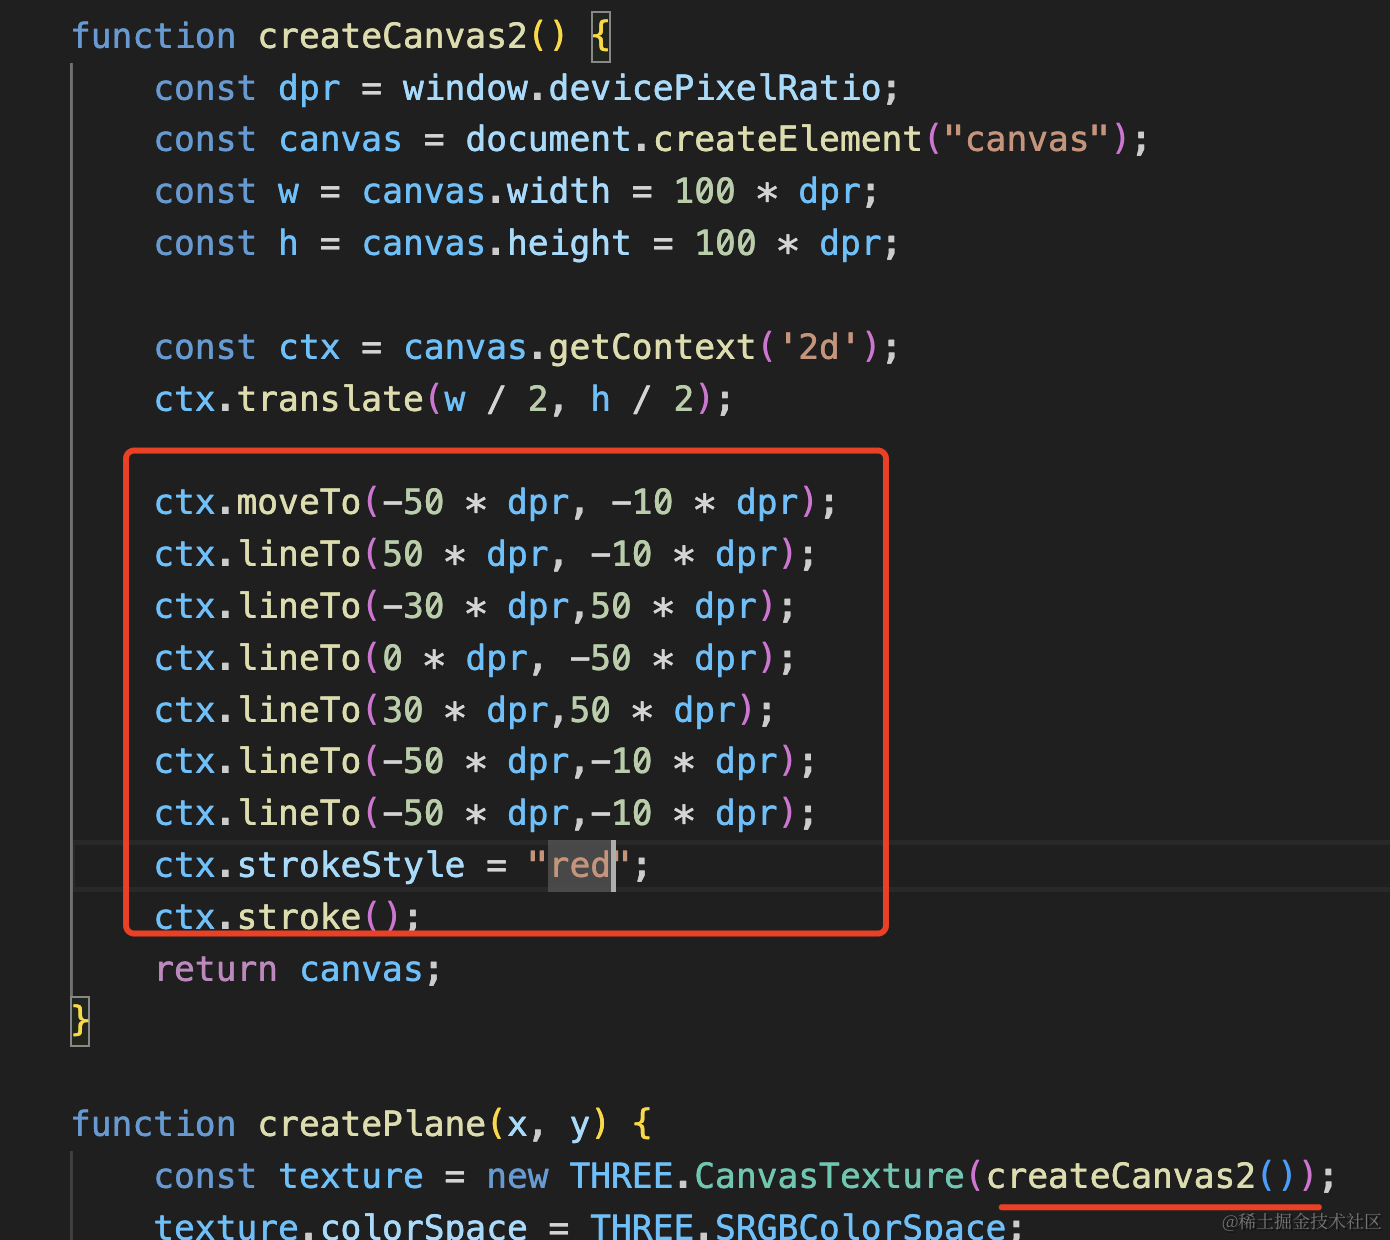Viewport: 1390px width, 1240px height.
Task: Click the const ctx variable name
Action: [309, 347]
